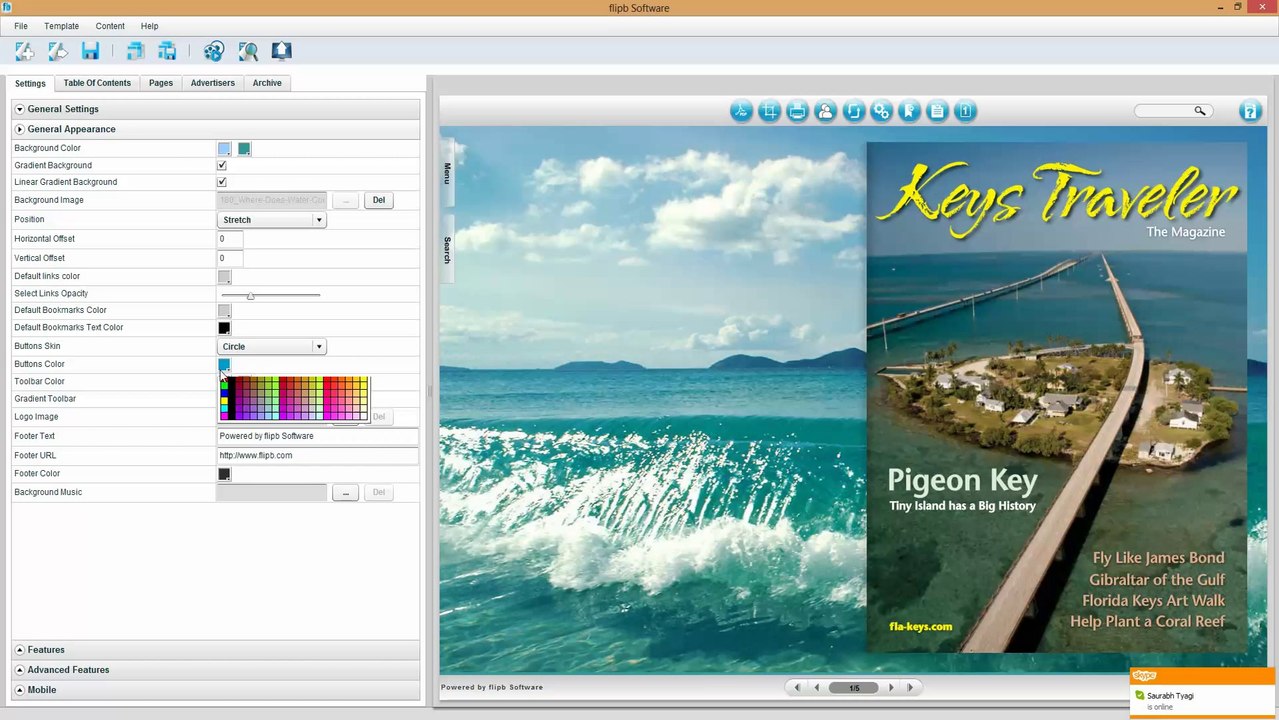Click the first stacked-pages icon in the toolbar

[135, 51]
